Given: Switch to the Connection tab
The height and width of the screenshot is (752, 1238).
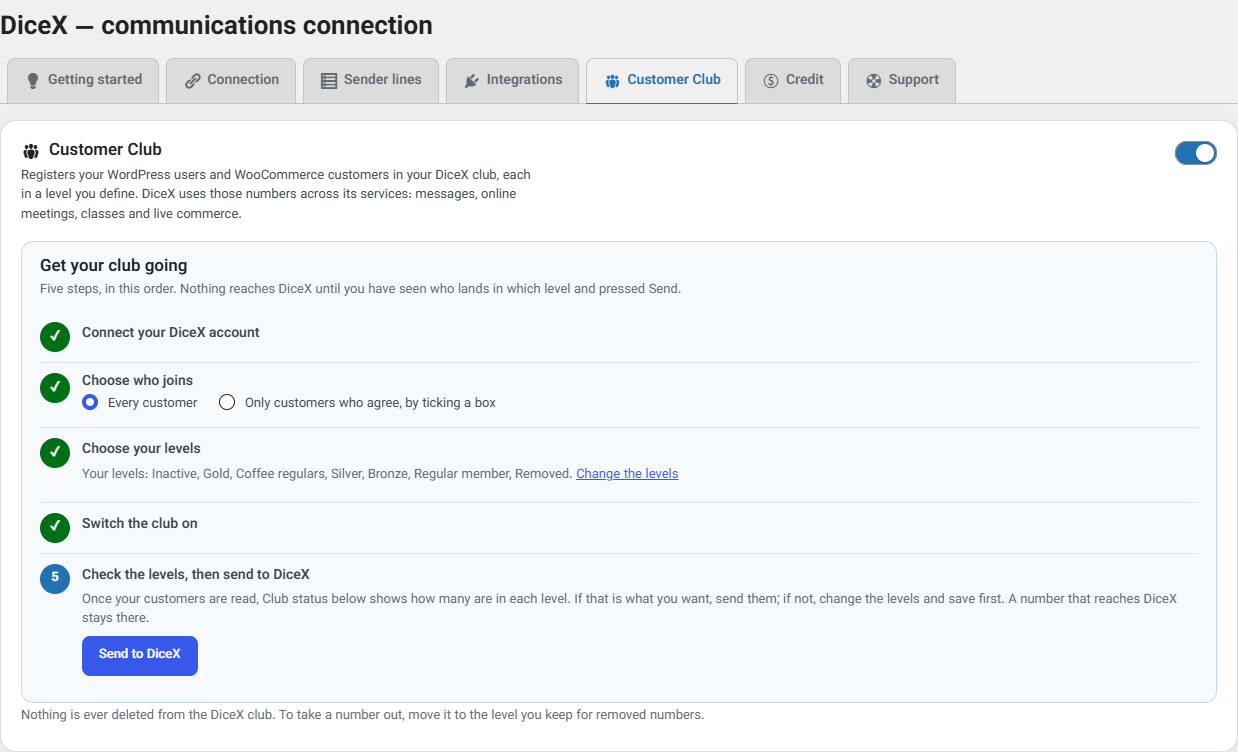Looking at the screenshot, I should click(231, 81).
